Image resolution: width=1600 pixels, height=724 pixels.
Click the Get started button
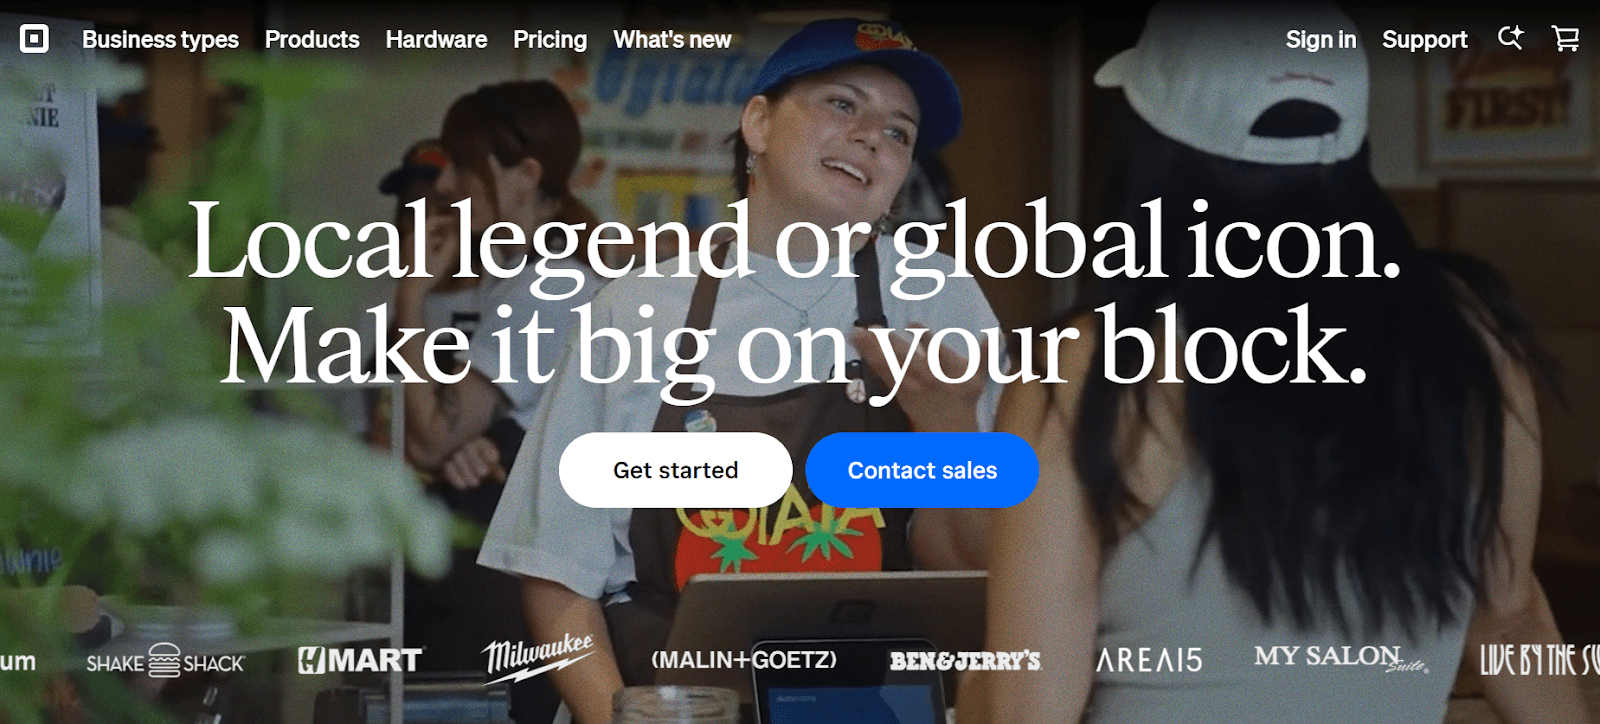(x=676, y=470)
